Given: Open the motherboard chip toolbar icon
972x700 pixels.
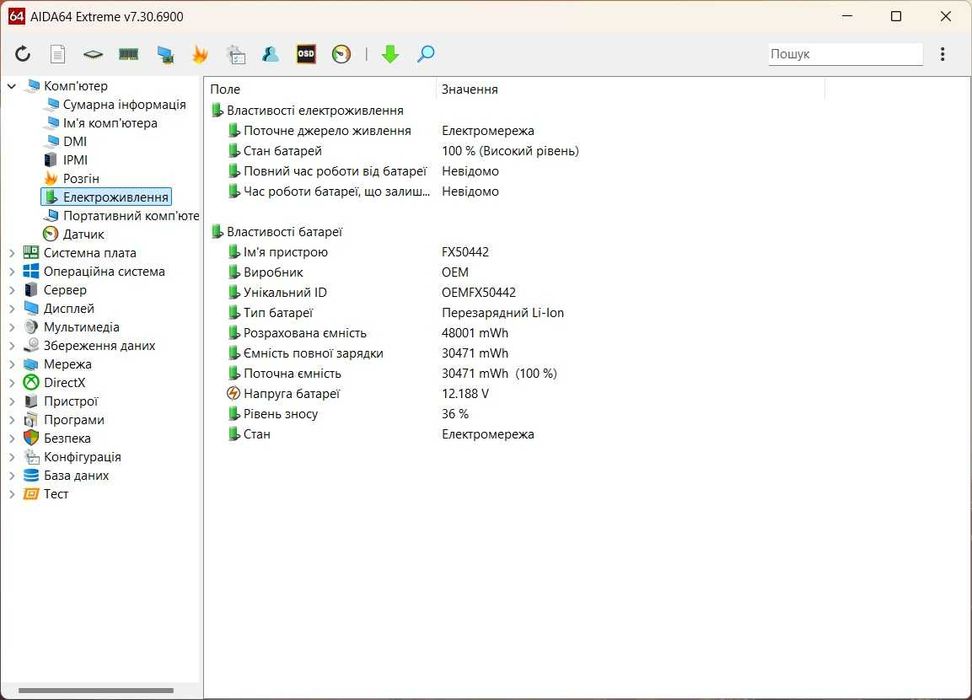Looking at the screenshot, I should tap(93, 55).
